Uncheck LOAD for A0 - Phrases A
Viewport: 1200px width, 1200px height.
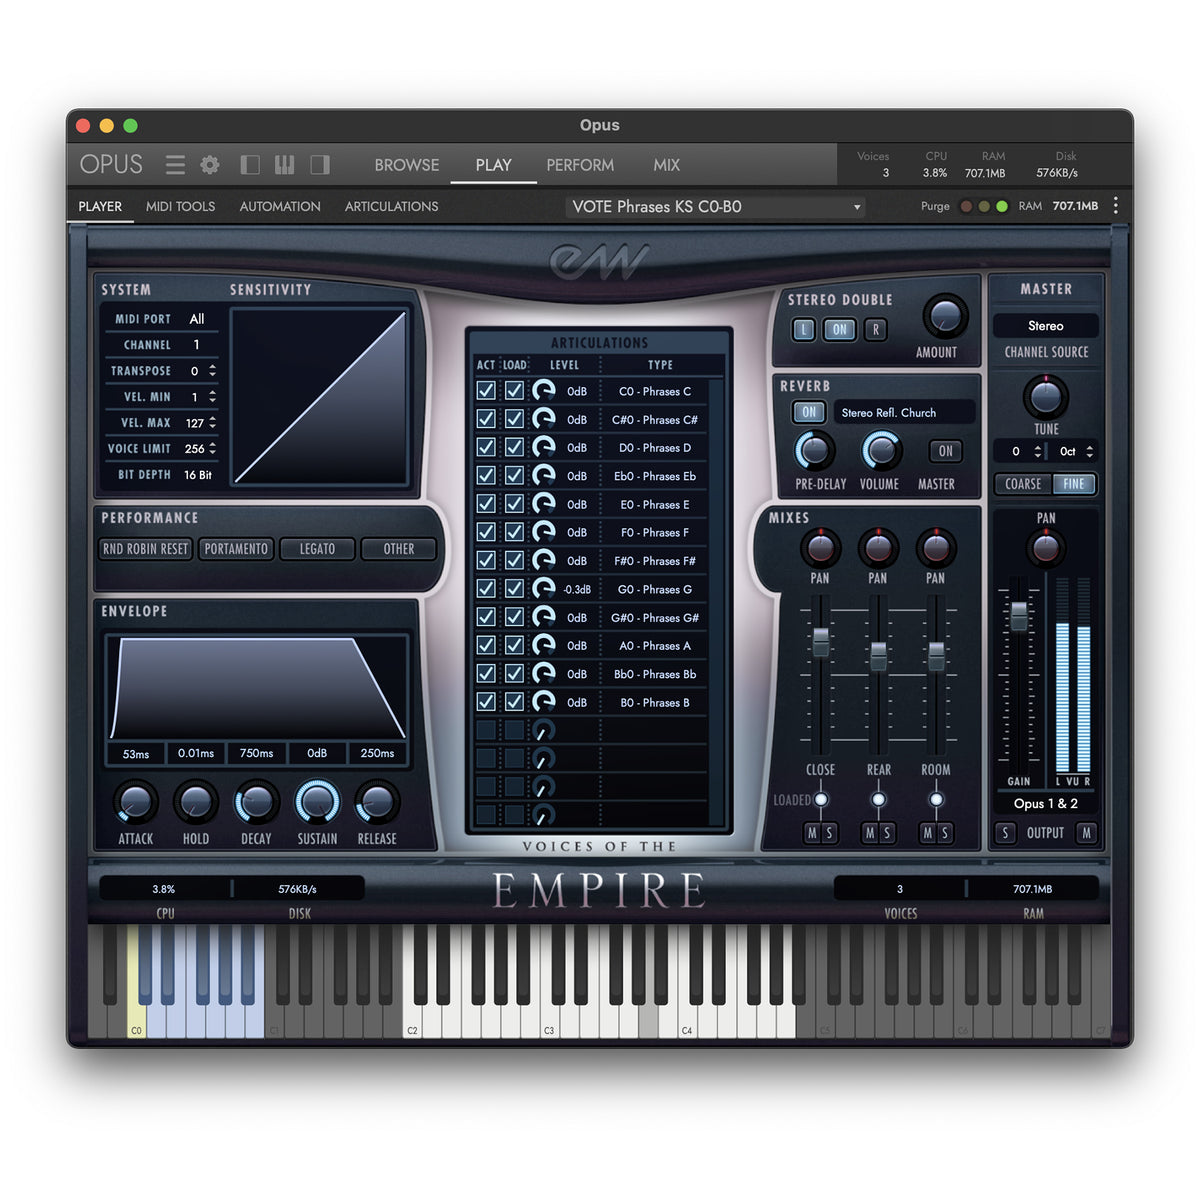514,645
